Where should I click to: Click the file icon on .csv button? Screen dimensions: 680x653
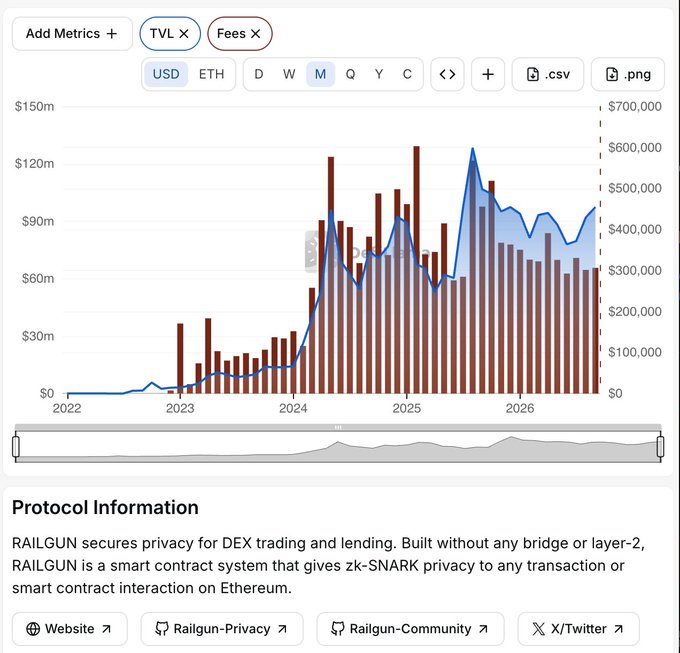click(533, 74)
